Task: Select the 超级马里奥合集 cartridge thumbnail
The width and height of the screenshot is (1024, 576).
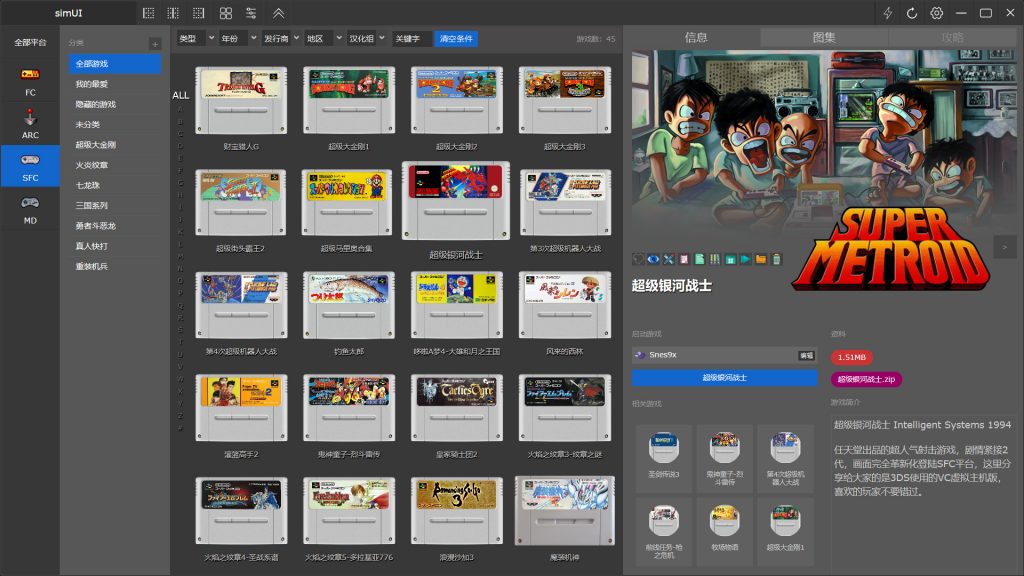Action: click(347, 203)
